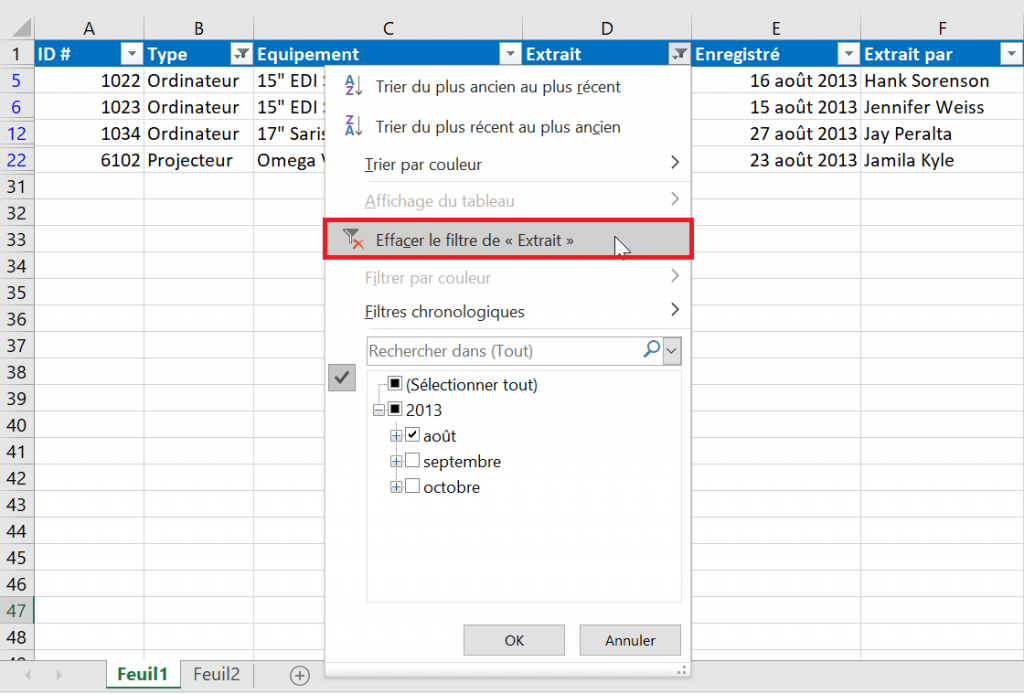Expand the 'août' tree node
The height and width of the screenshot is (694, 1024).
[396, 436]
